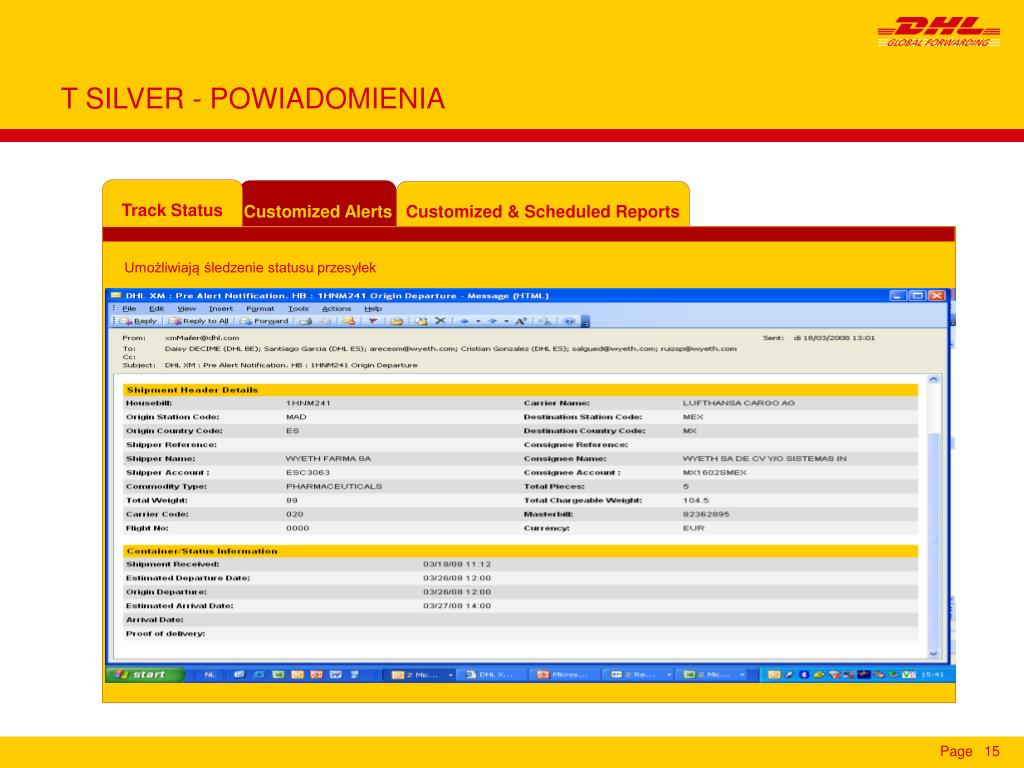Open the Tools menu
Image resolution: width=1024 pixels, height=768 pixels.
298,308
